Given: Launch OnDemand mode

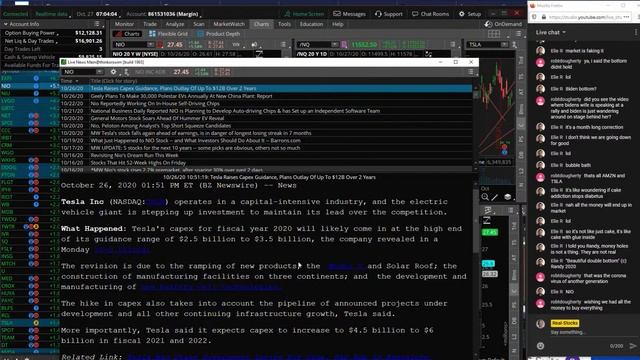Looking at the screenshot, I should pos(503,24).
